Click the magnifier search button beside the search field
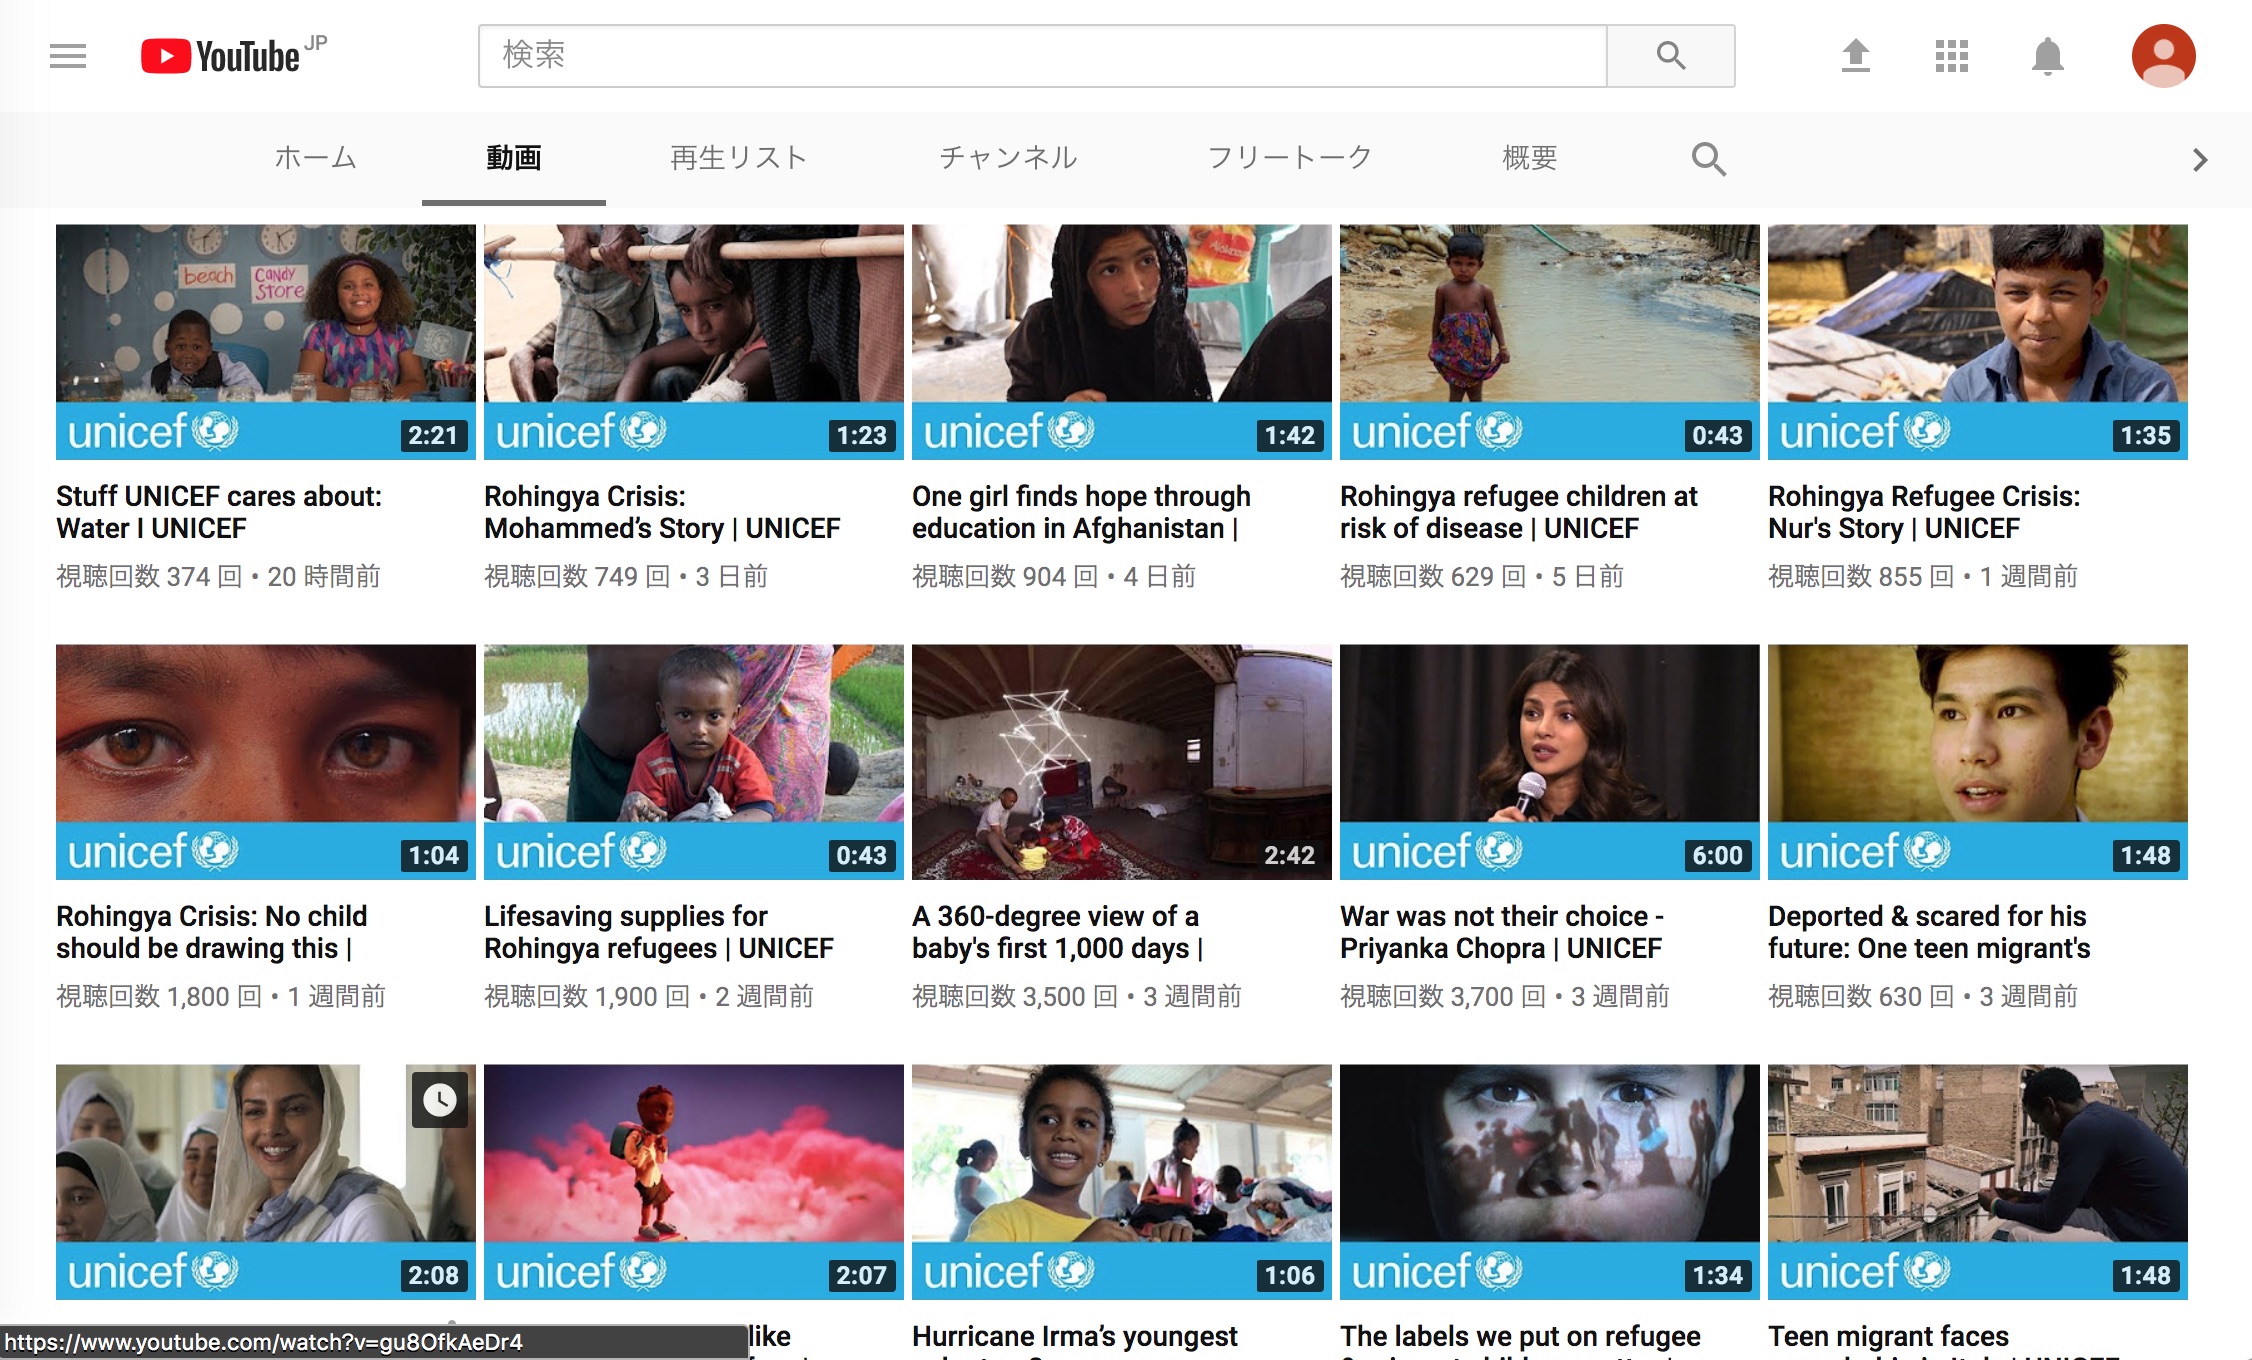The height and width of the screenshot is (1360, 2252). (1671, 56)
